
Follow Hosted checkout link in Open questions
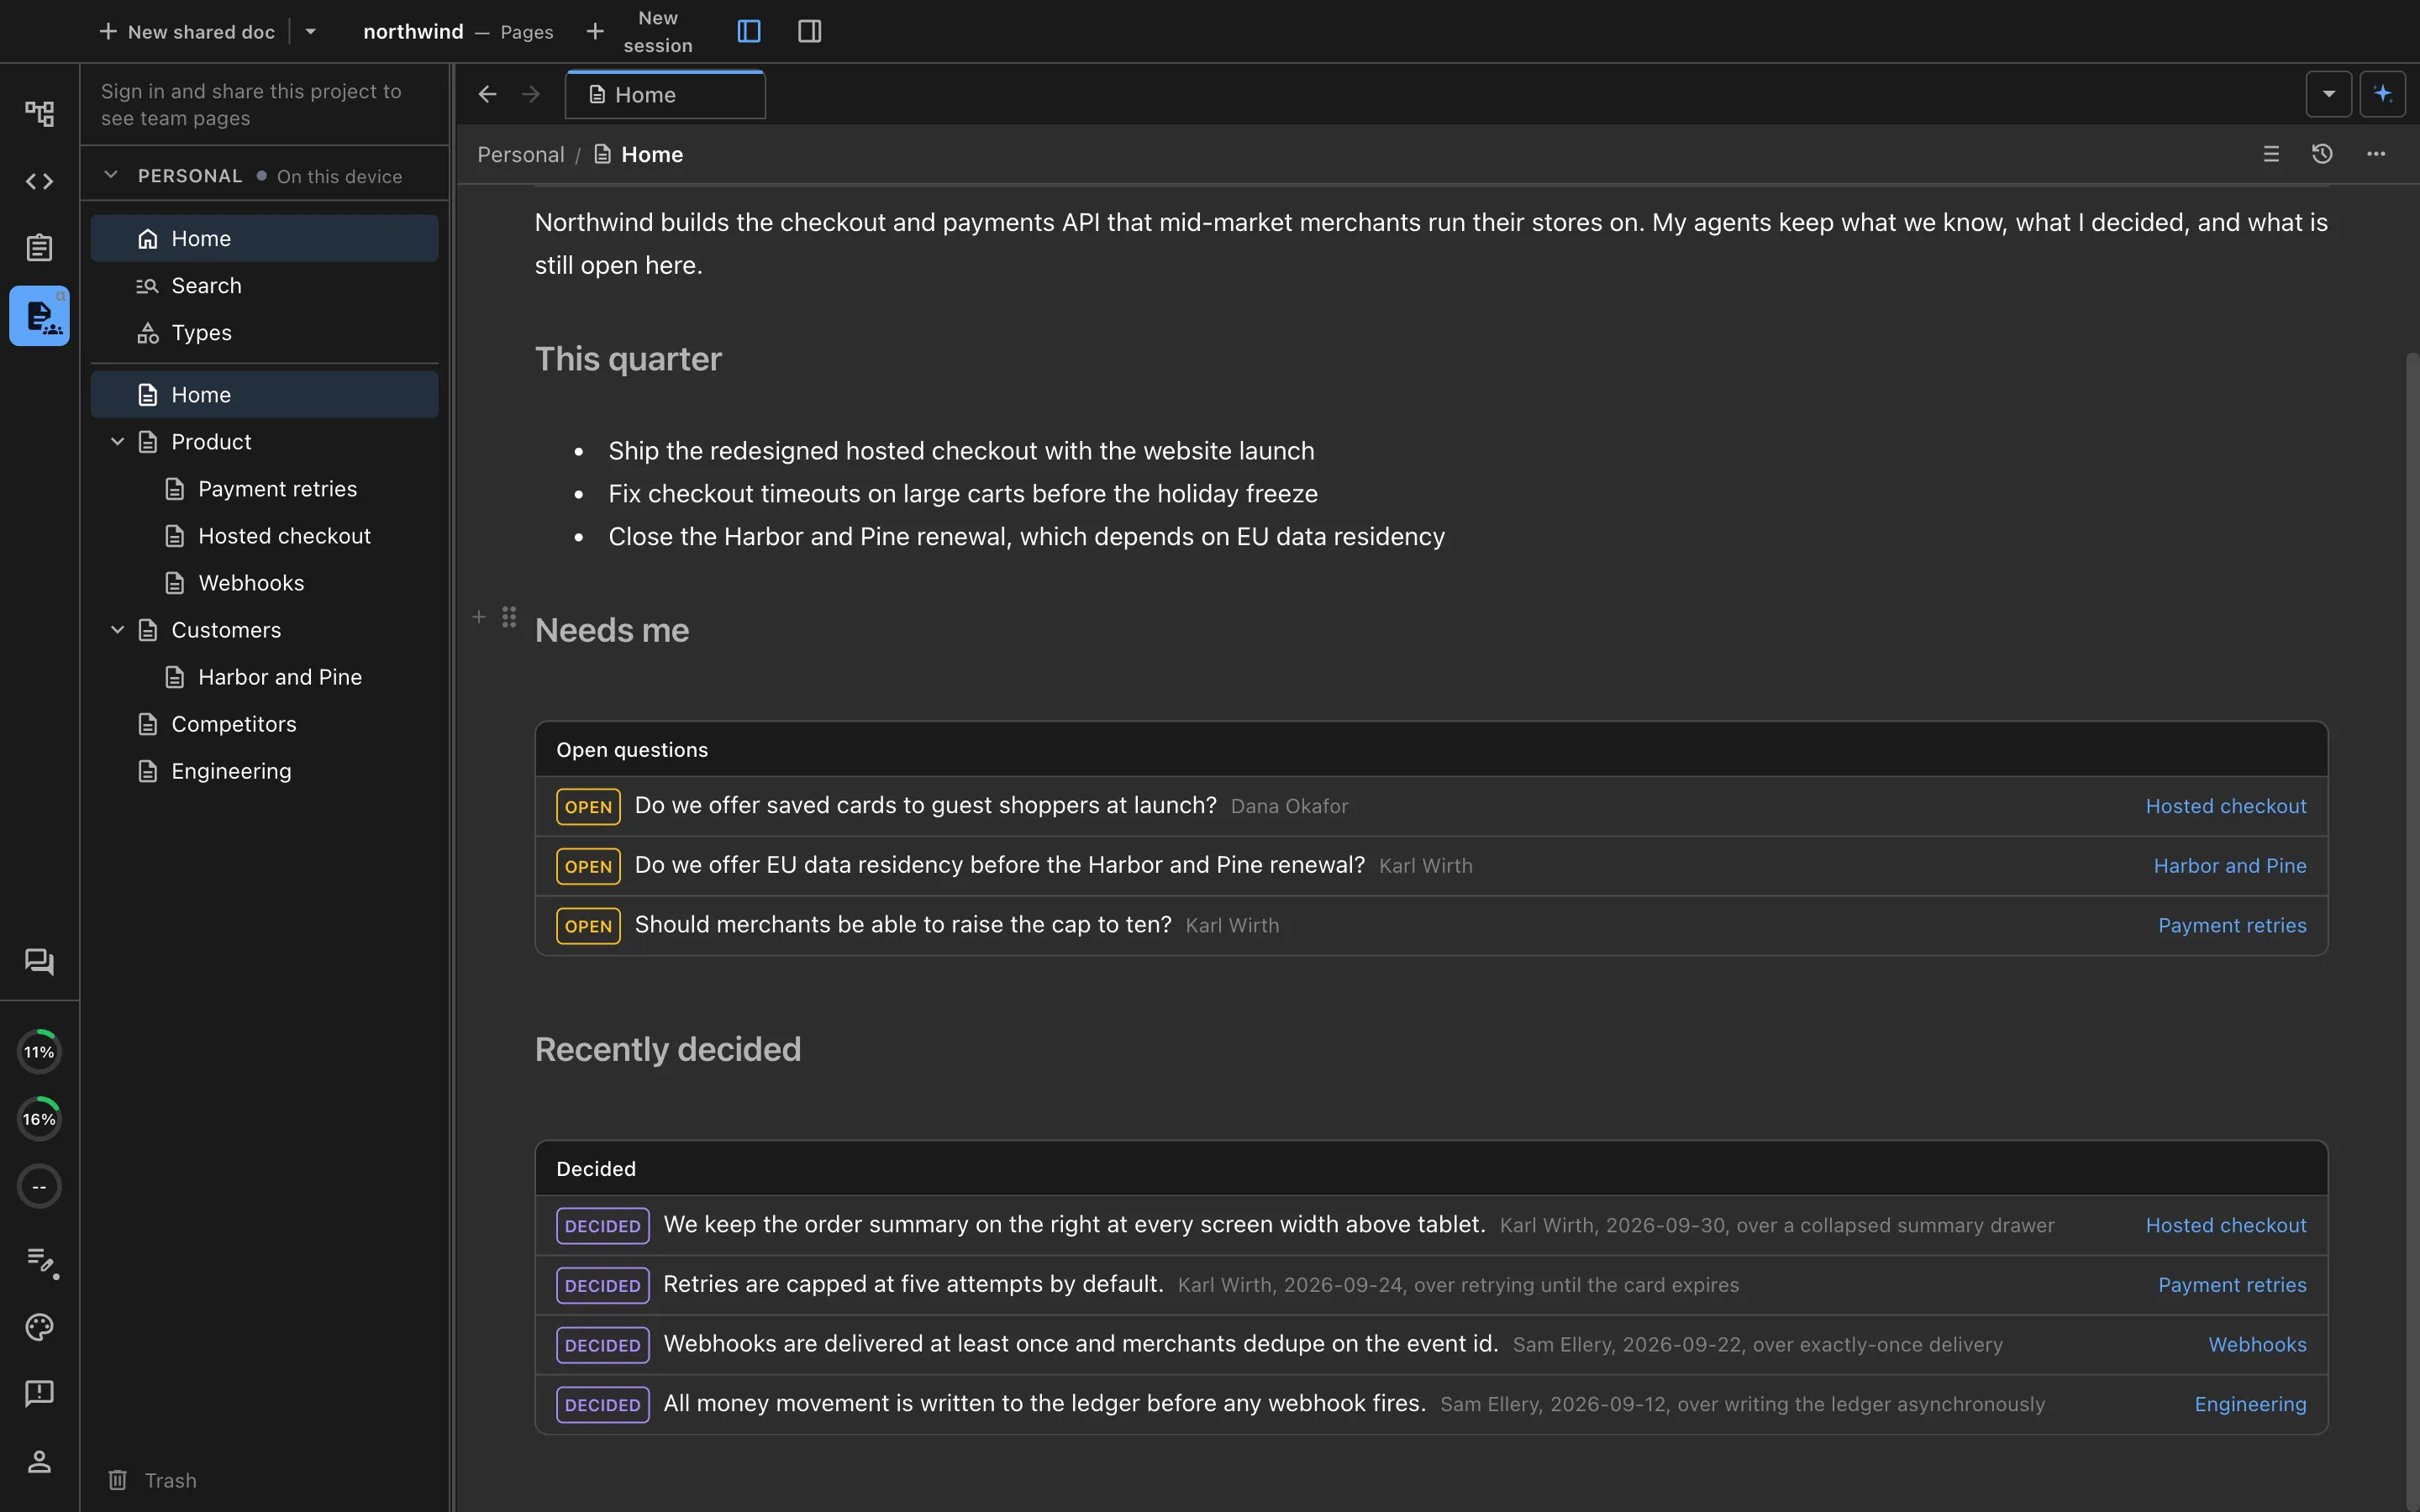pos(2225,806)
